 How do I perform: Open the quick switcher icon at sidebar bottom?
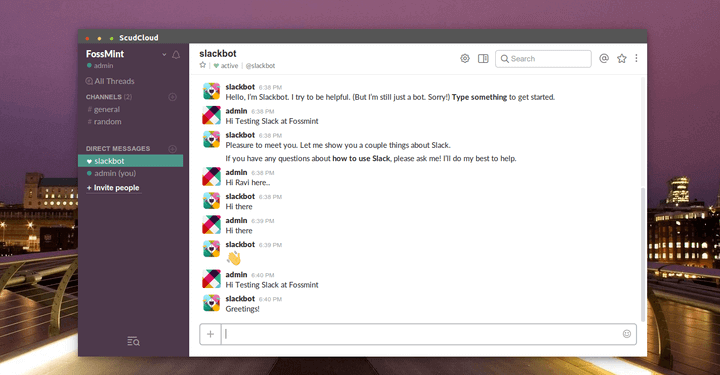coord(133,341)
